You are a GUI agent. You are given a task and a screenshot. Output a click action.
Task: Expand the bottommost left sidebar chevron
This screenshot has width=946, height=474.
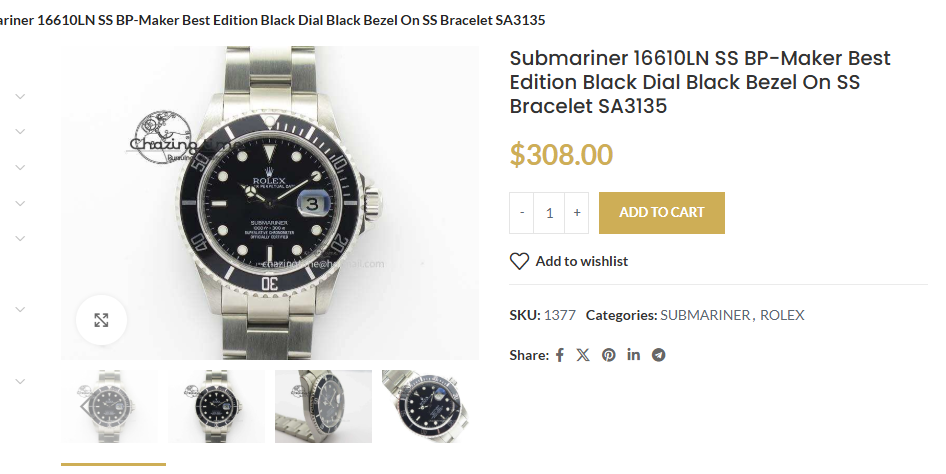(20, 381)
